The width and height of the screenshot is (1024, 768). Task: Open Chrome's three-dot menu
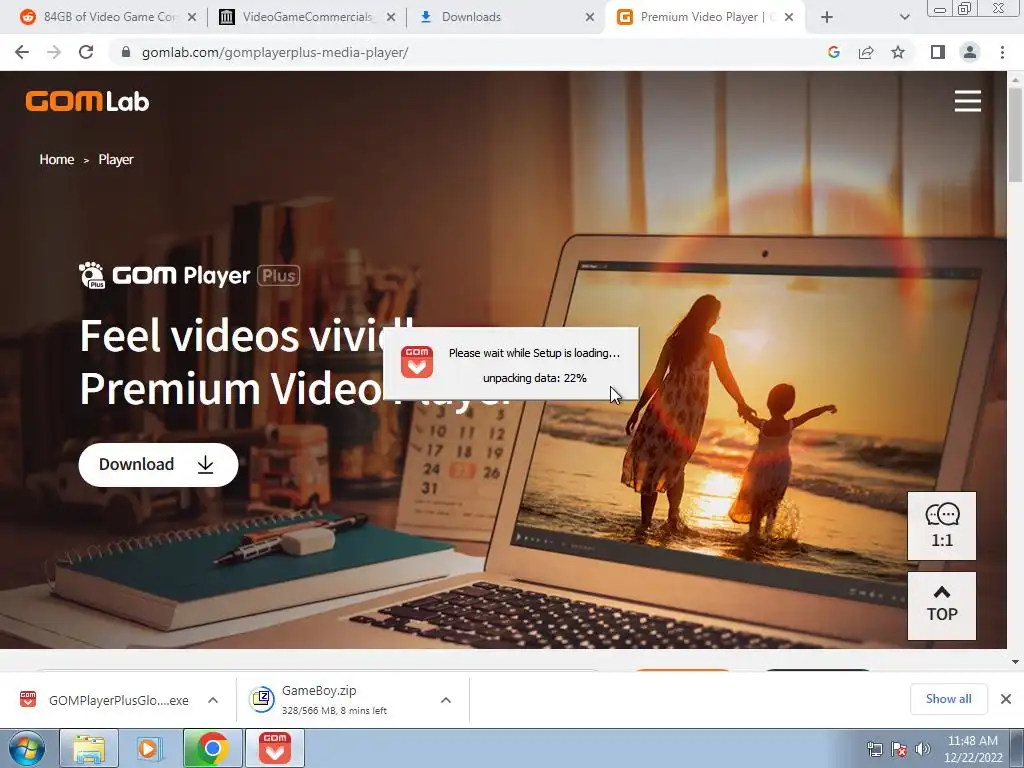(x=1002, y=52)
